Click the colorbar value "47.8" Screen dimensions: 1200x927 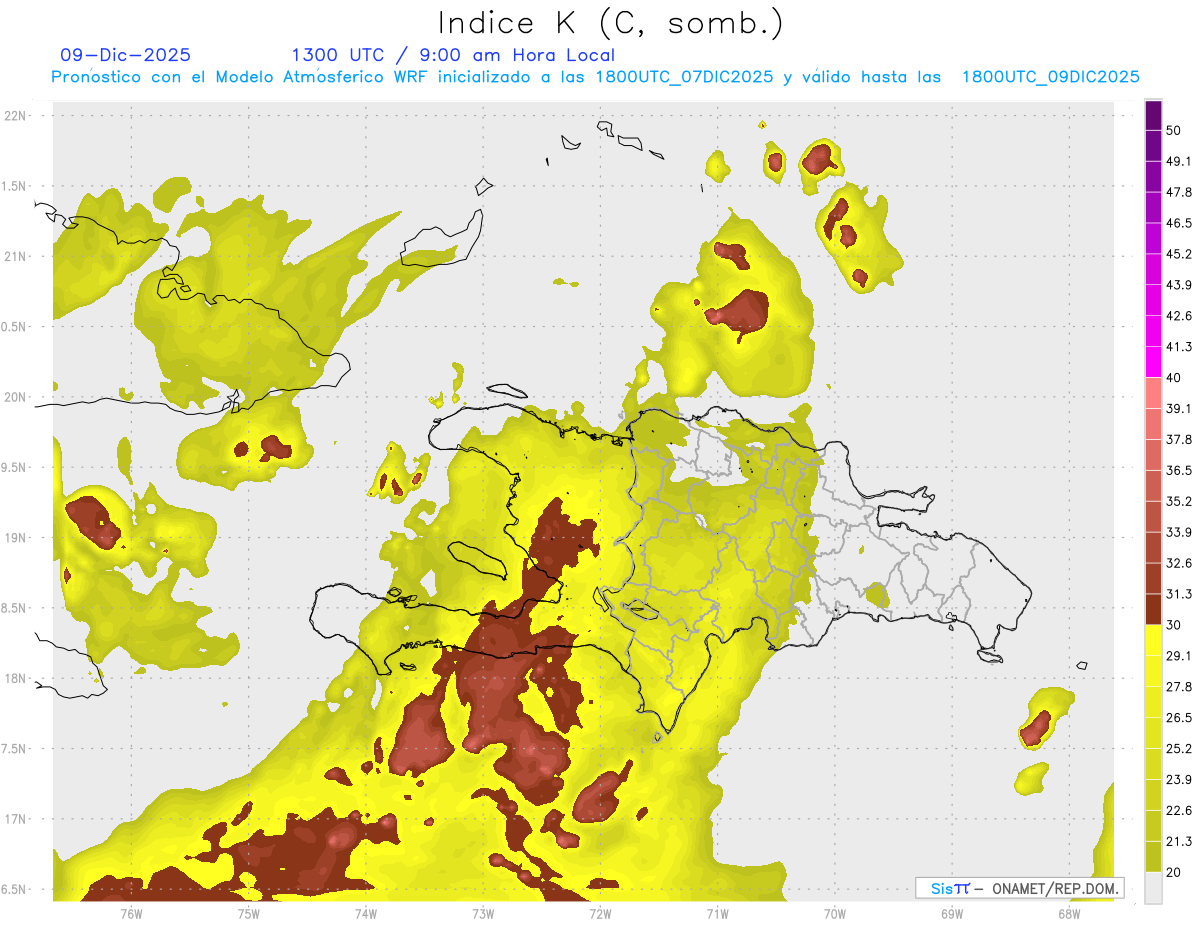click(1179, 192)
